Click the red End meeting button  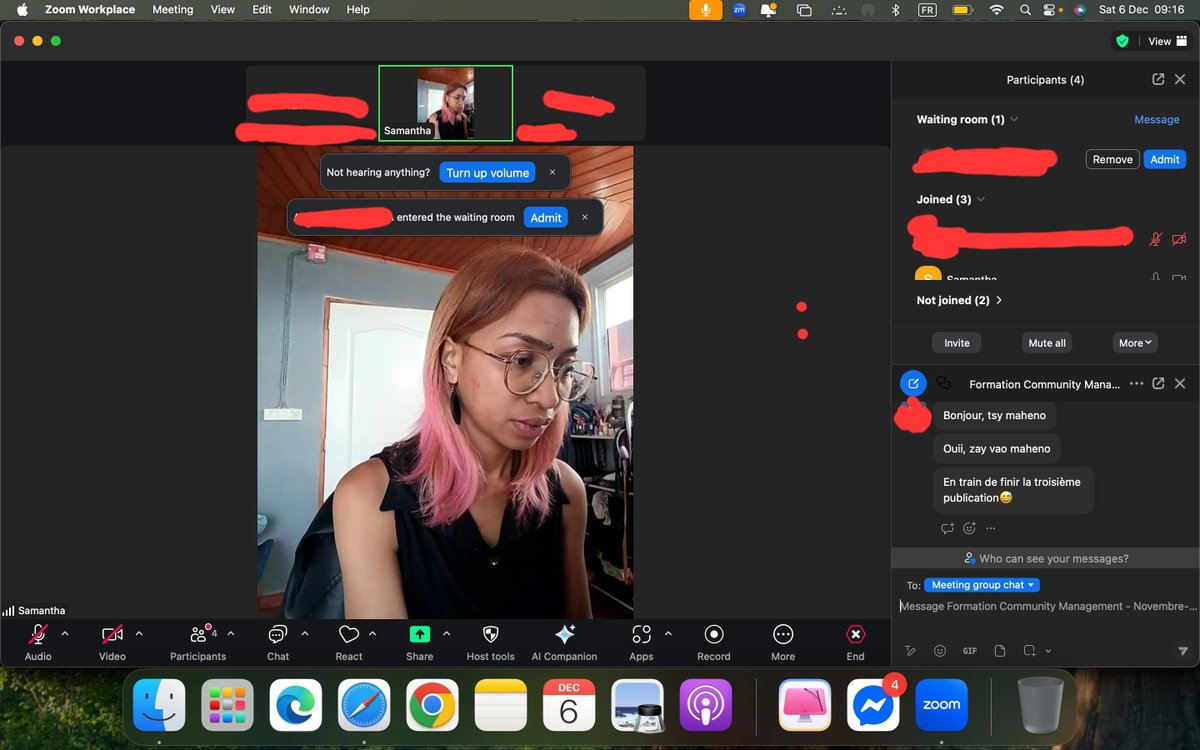click(x=855, y=642)
